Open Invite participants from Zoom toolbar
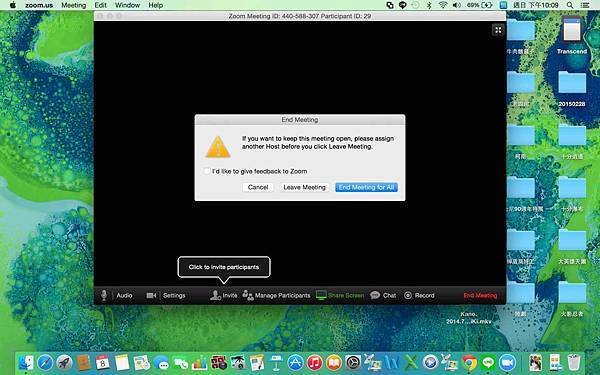600x375 pixels. pos(223,295)
